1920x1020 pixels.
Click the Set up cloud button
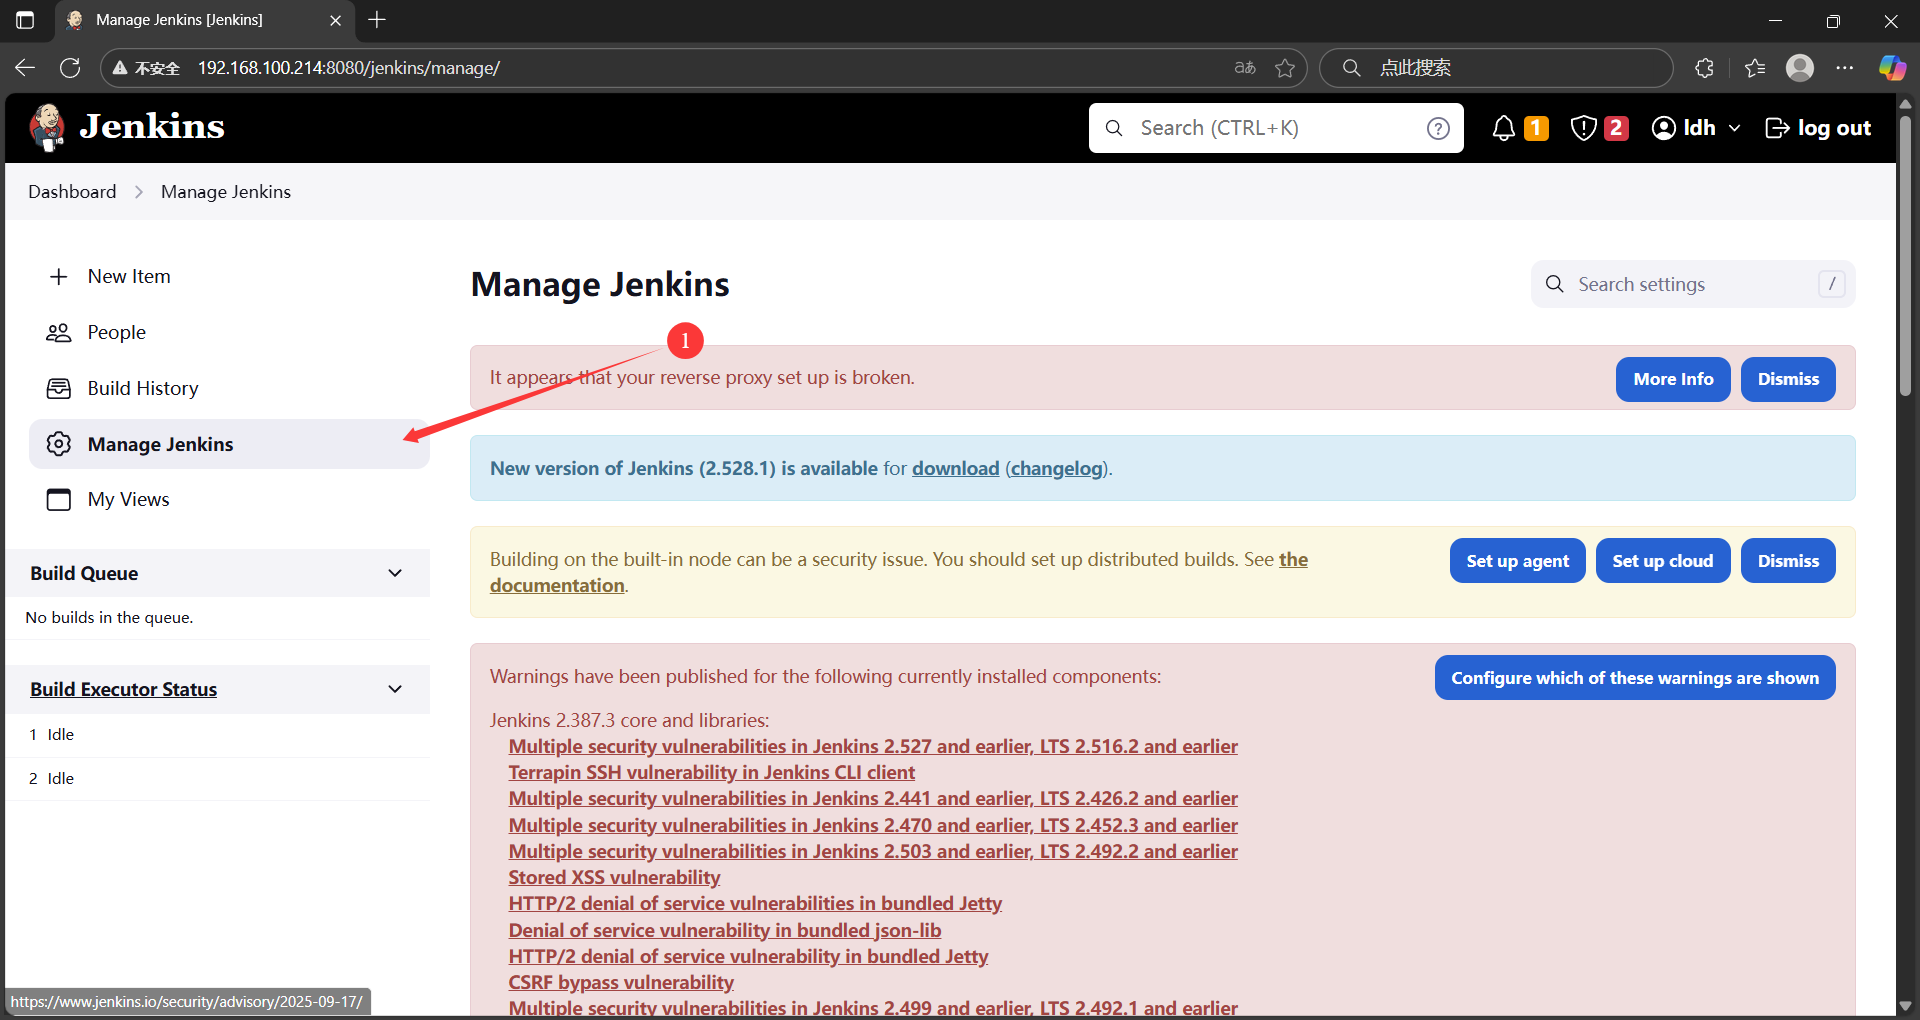click(1663, 561)
